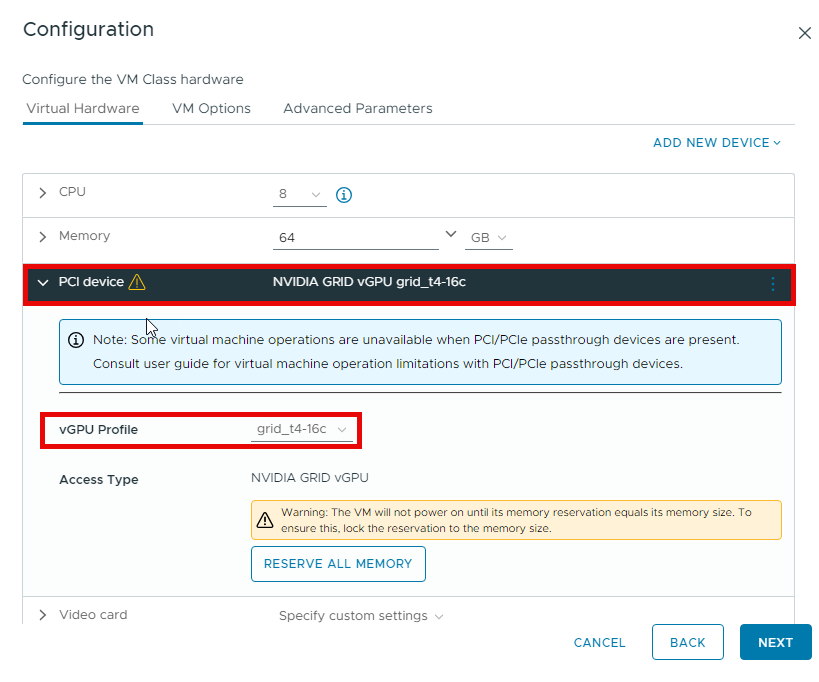
Task: Open the Add New Device menu
Action: coord(716,143)
